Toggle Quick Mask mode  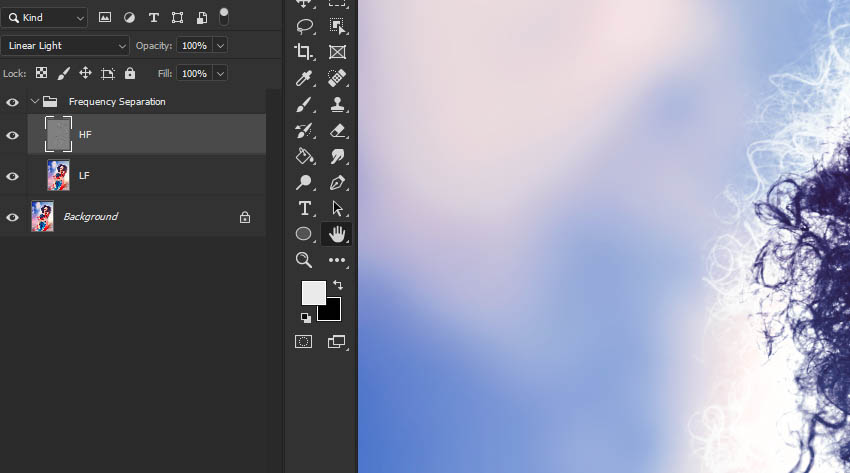point(304,341)
